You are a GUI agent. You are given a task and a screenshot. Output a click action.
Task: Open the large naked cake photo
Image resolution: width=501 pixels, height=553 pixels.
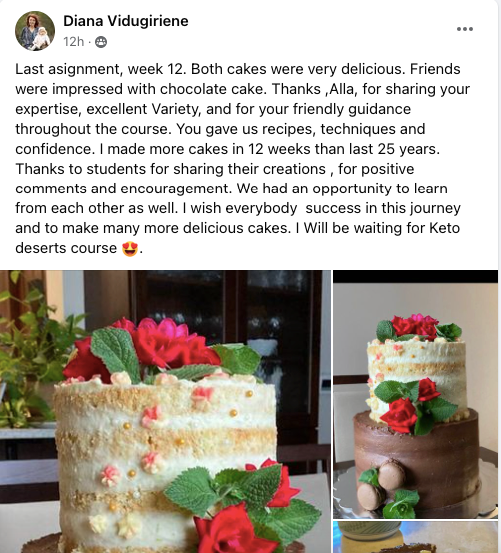coord(165,412)
